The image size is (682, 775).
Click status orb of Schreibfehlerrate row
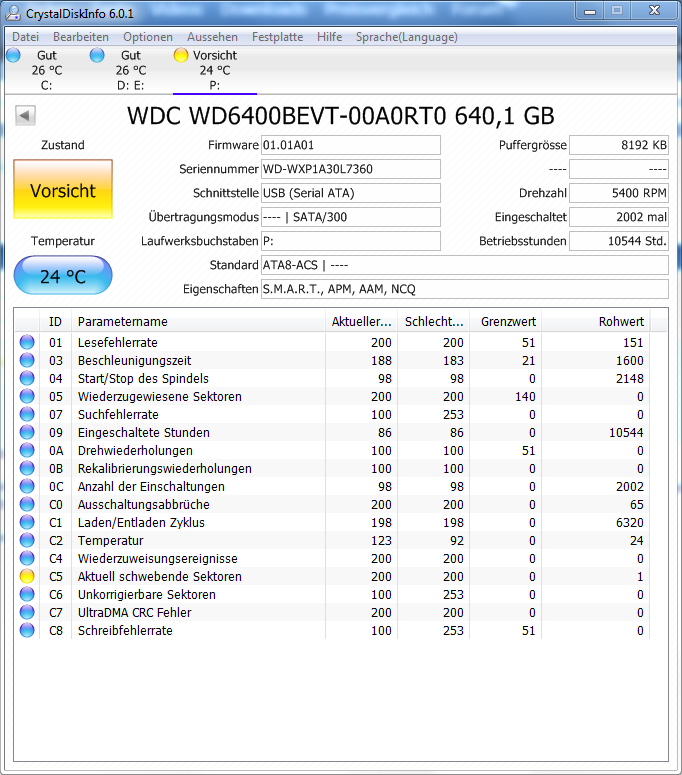point(27,630)
